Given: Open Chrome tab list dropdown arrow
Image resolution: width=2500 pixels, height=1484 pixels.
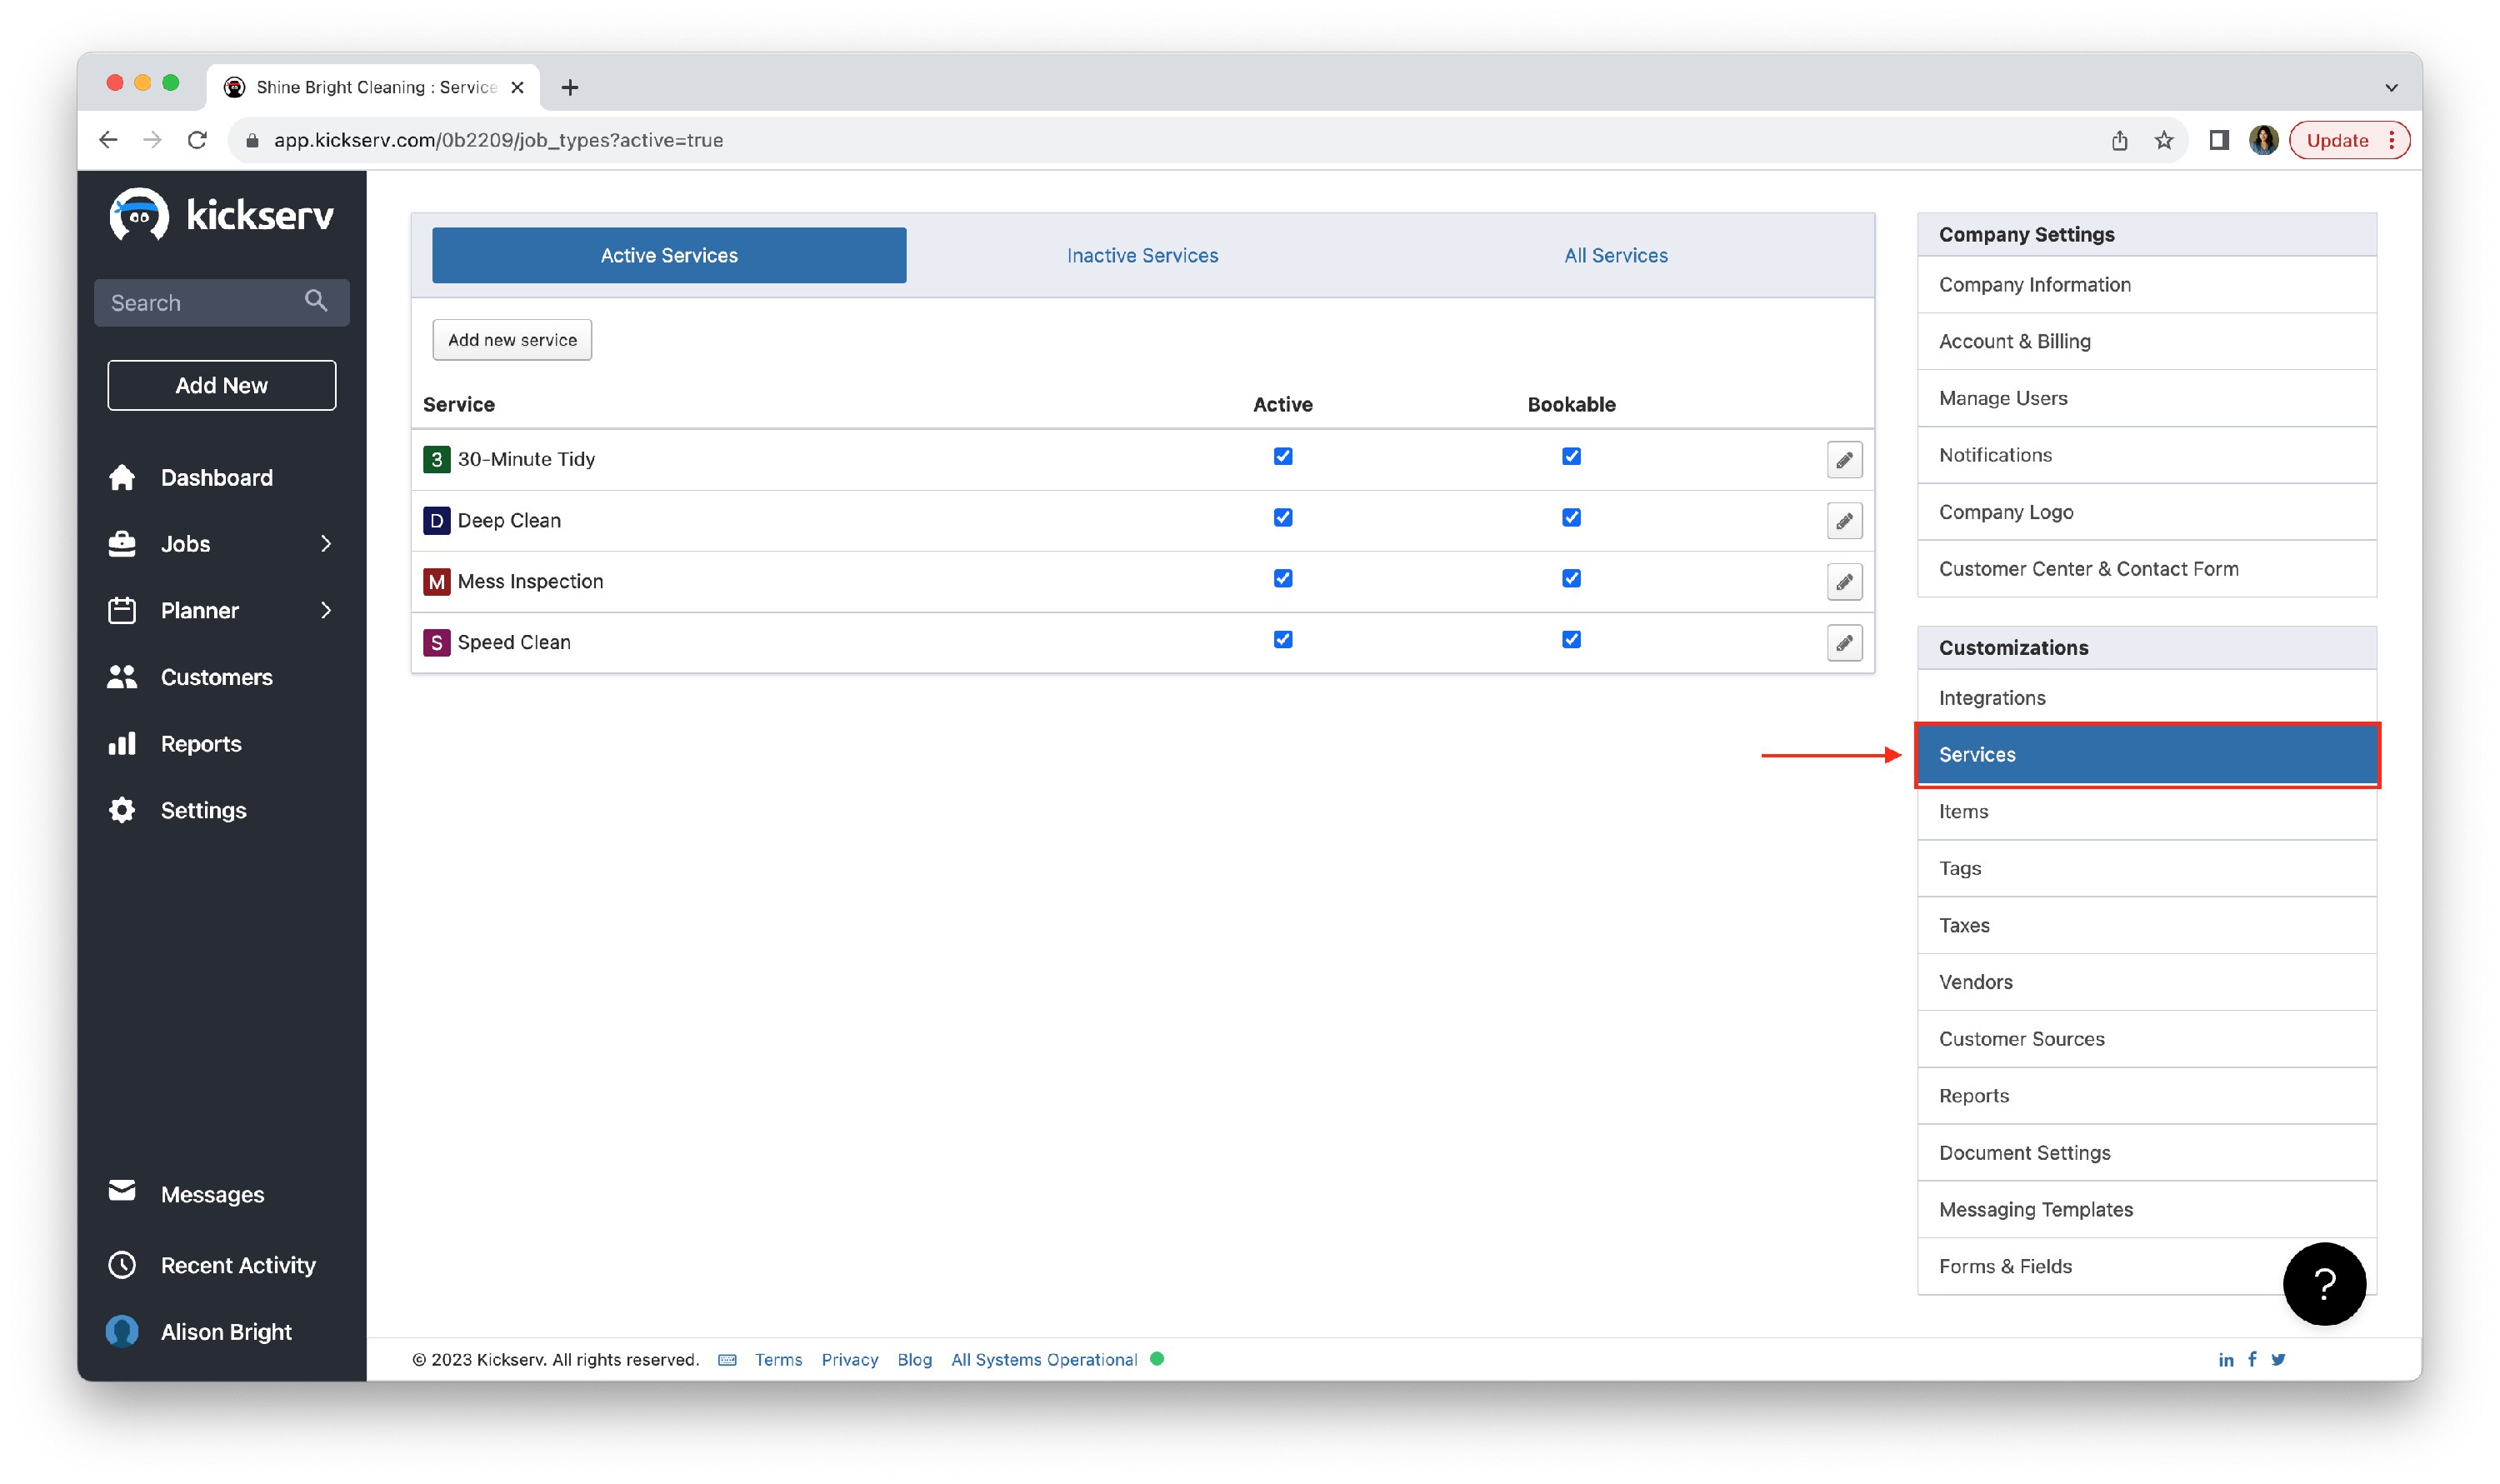Looking at the screenshot, I should pos(2390,88).
